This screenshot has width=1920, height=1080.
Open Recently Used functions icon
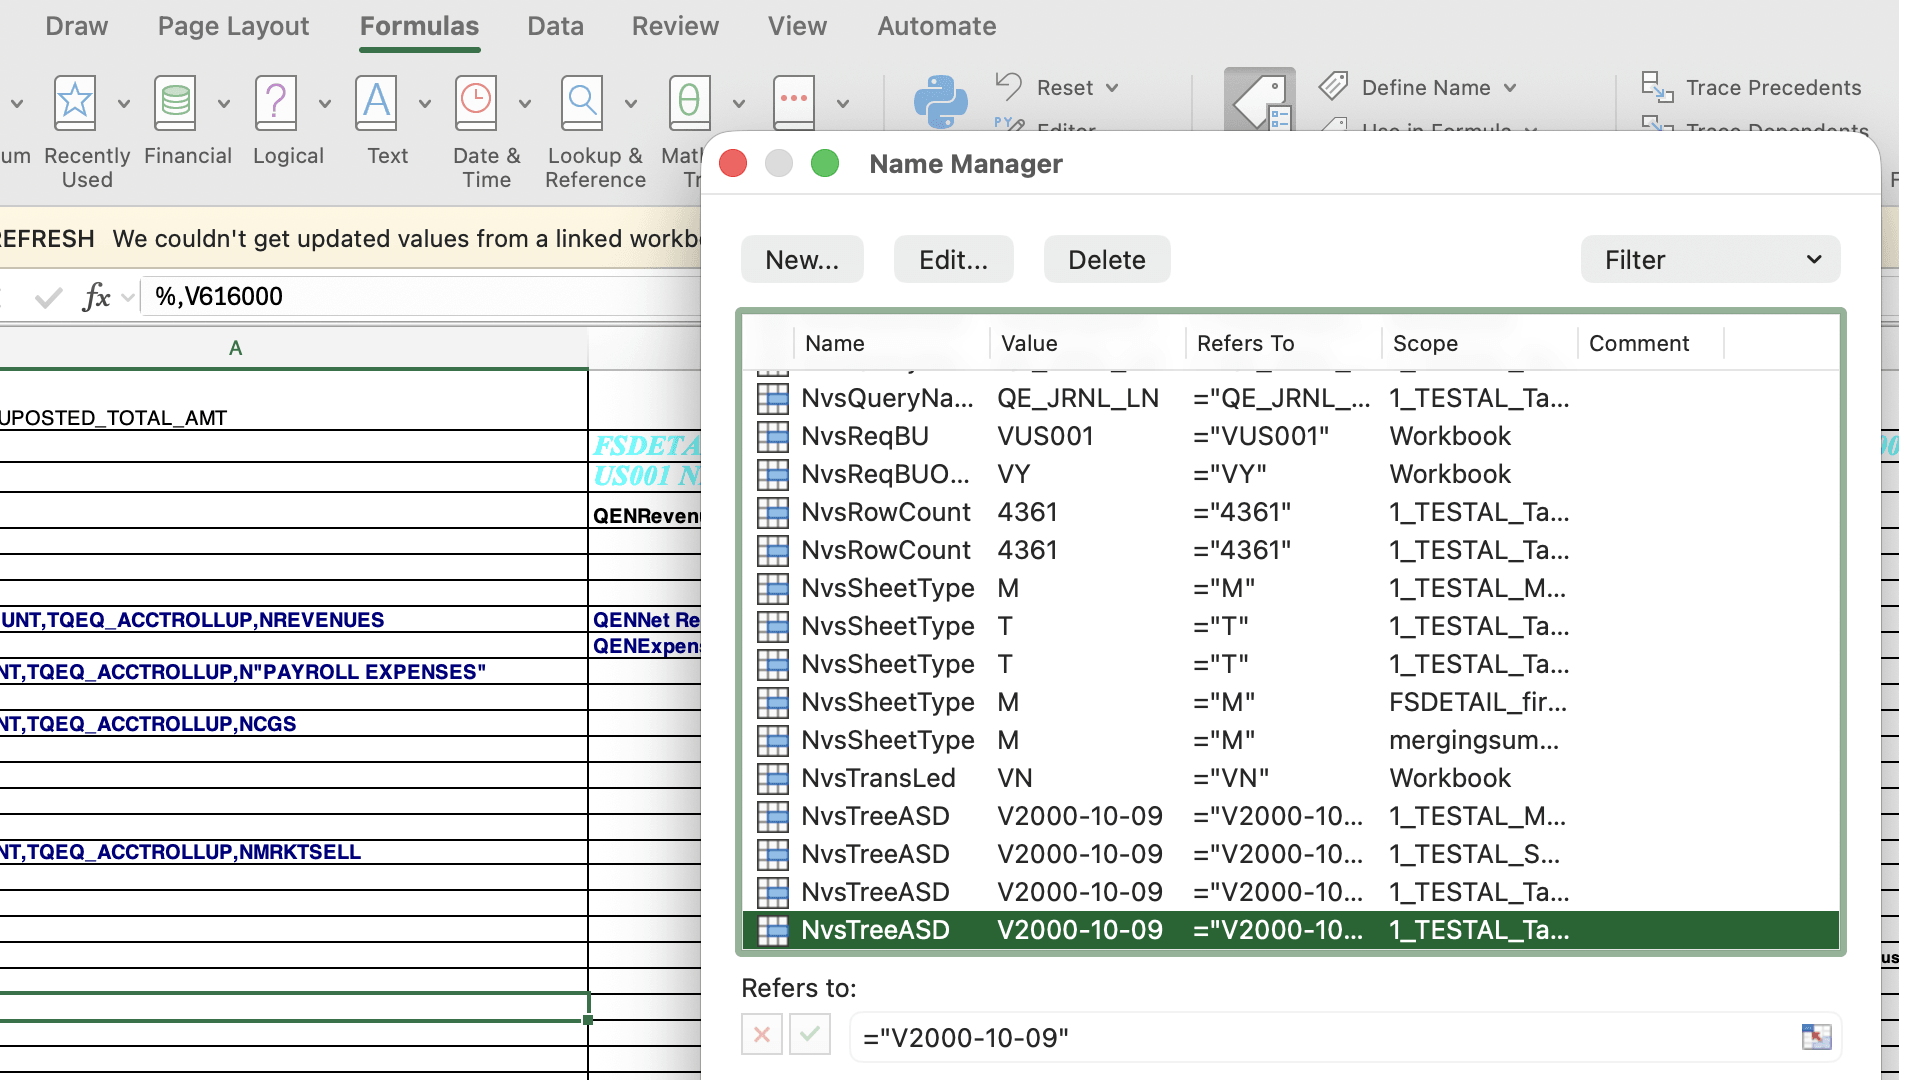tap(75, 103)
